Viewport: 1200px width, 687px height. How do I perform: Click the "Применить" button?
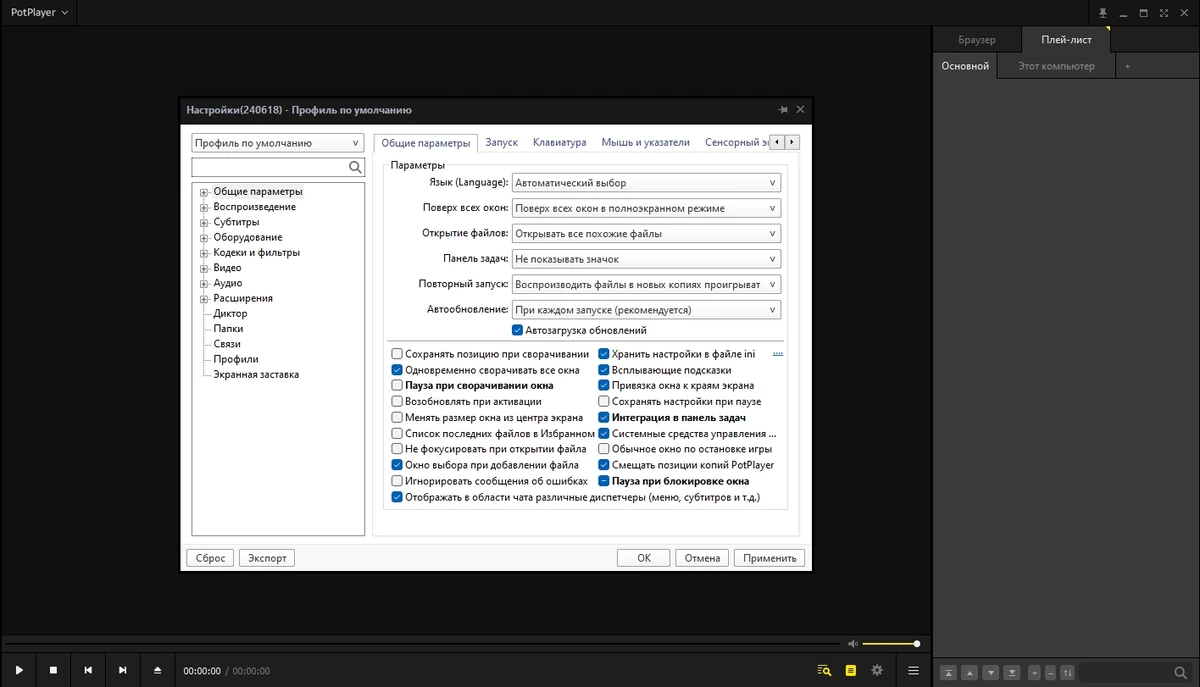click(x=769, y=558)
